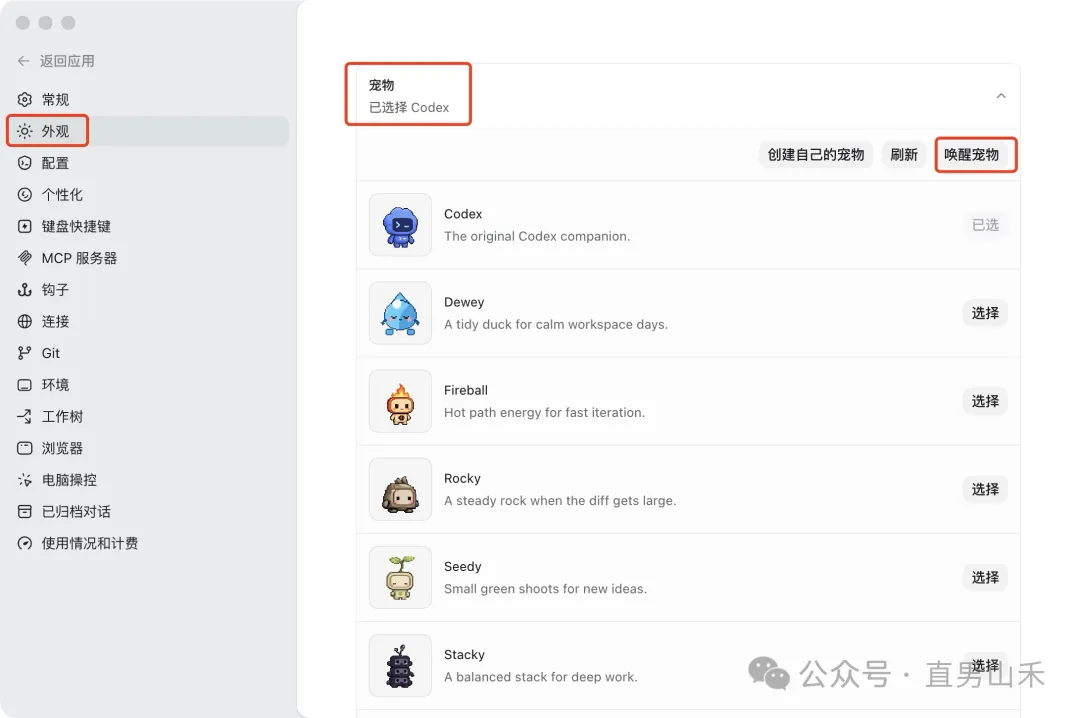Open the 连接 settings page
Image resolution: width=1080 pixels, height=718 pixels.
(148, 322)
